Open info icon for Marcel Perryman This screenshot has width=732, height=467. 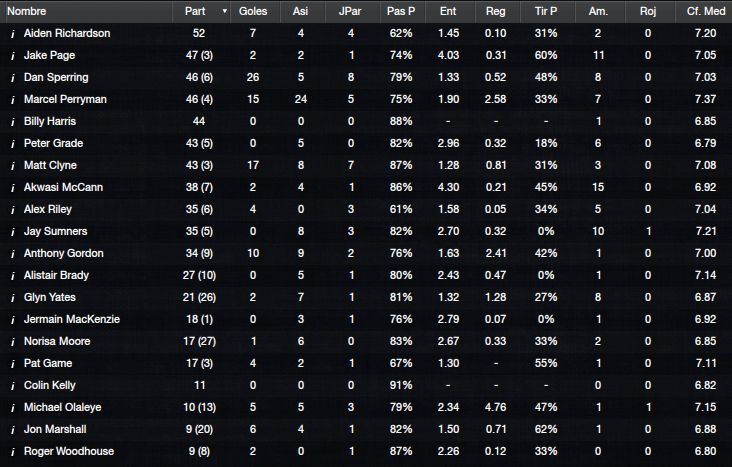click(x=13, y=99)
